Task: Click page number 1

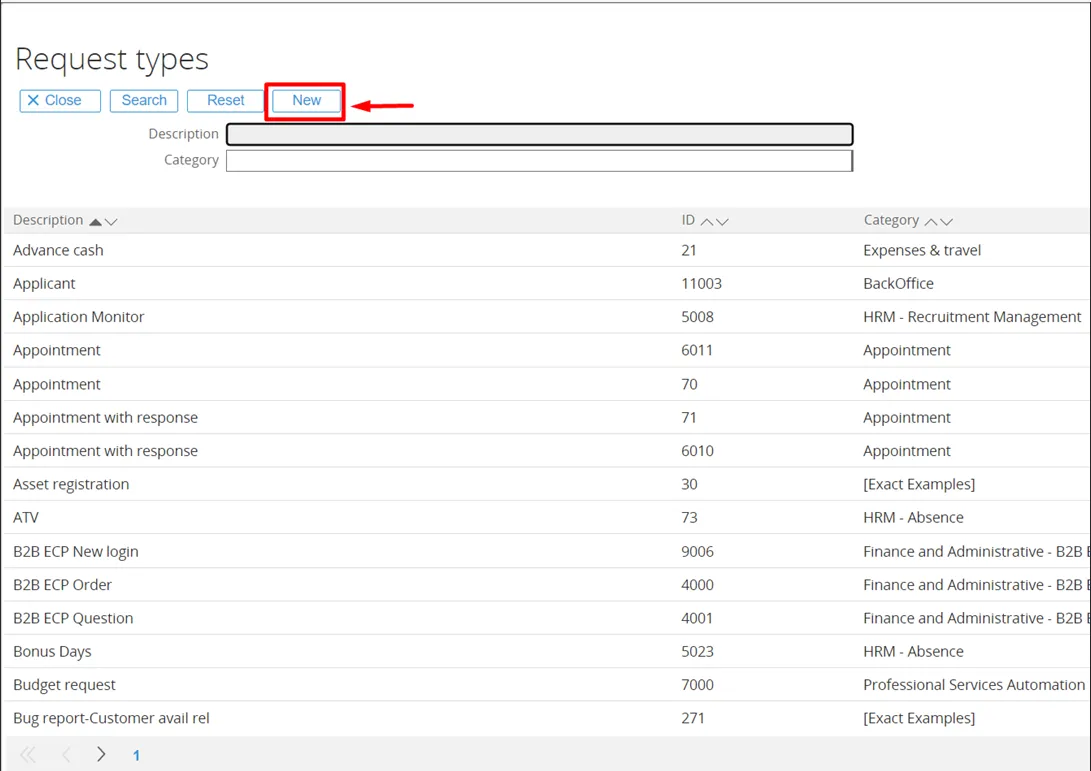Action: pos(136,755)
